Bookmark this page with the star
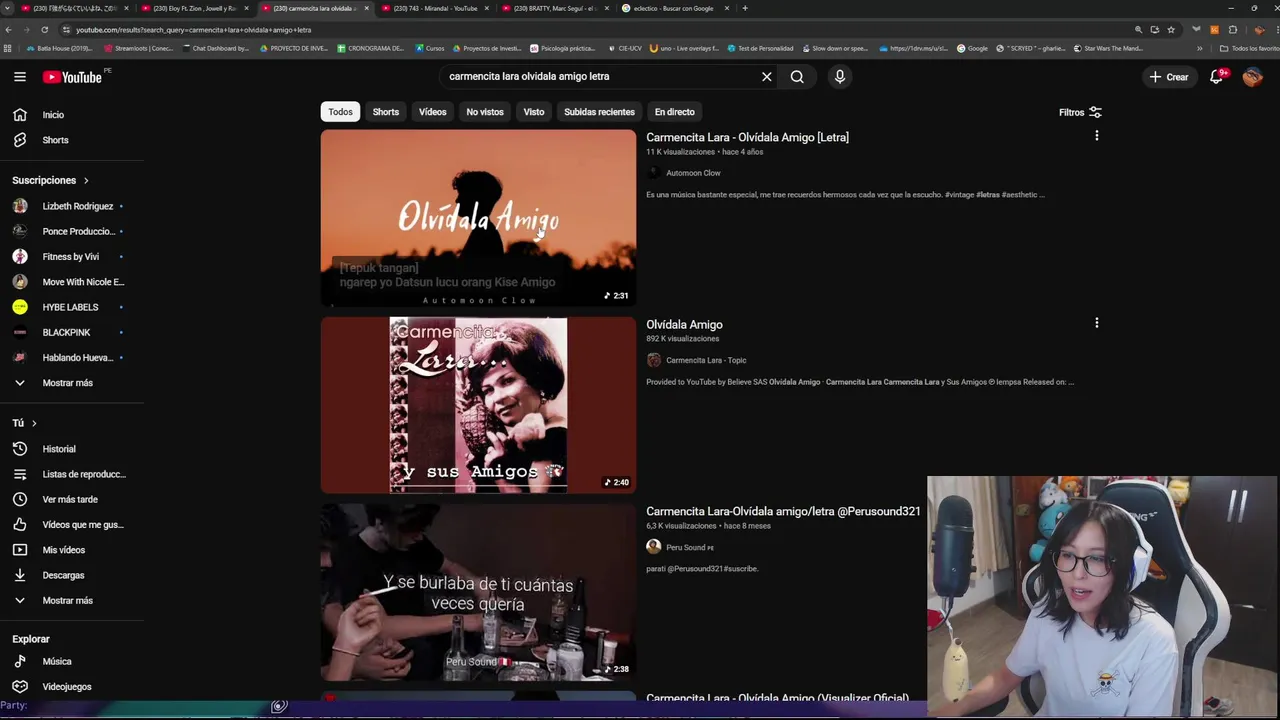The height and width of the screenshot is (720, 1280). [x=1171, y=30]
